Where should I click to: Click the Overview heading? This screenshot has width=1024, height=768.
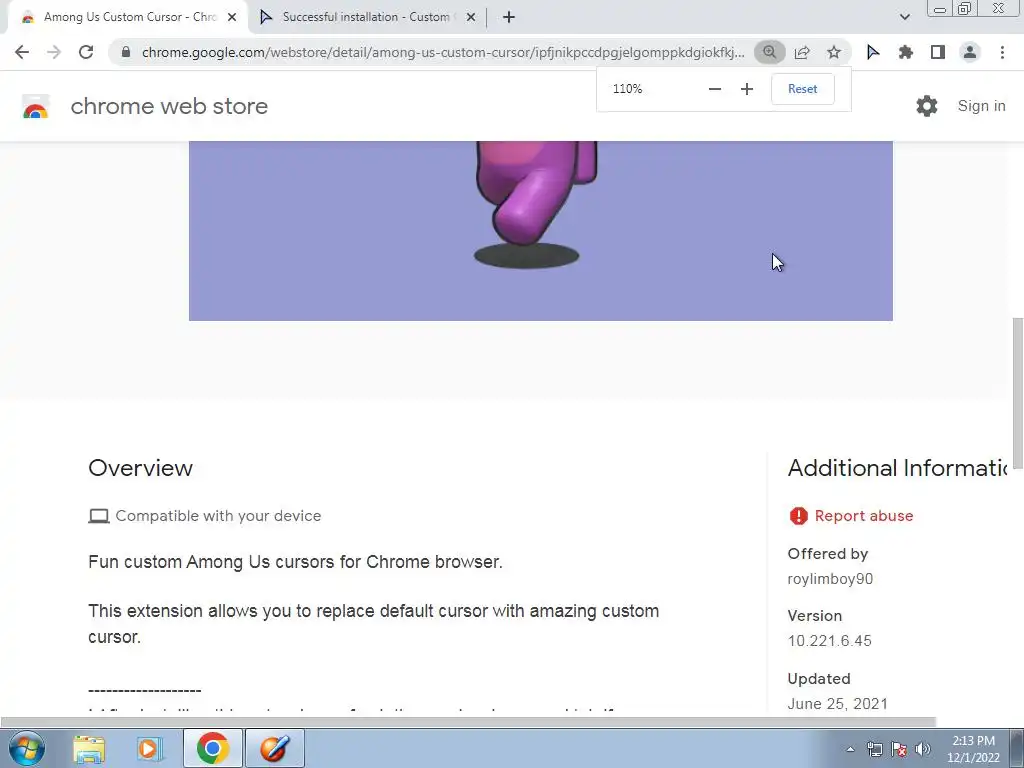pyautogui.click(x=140, y=468)
